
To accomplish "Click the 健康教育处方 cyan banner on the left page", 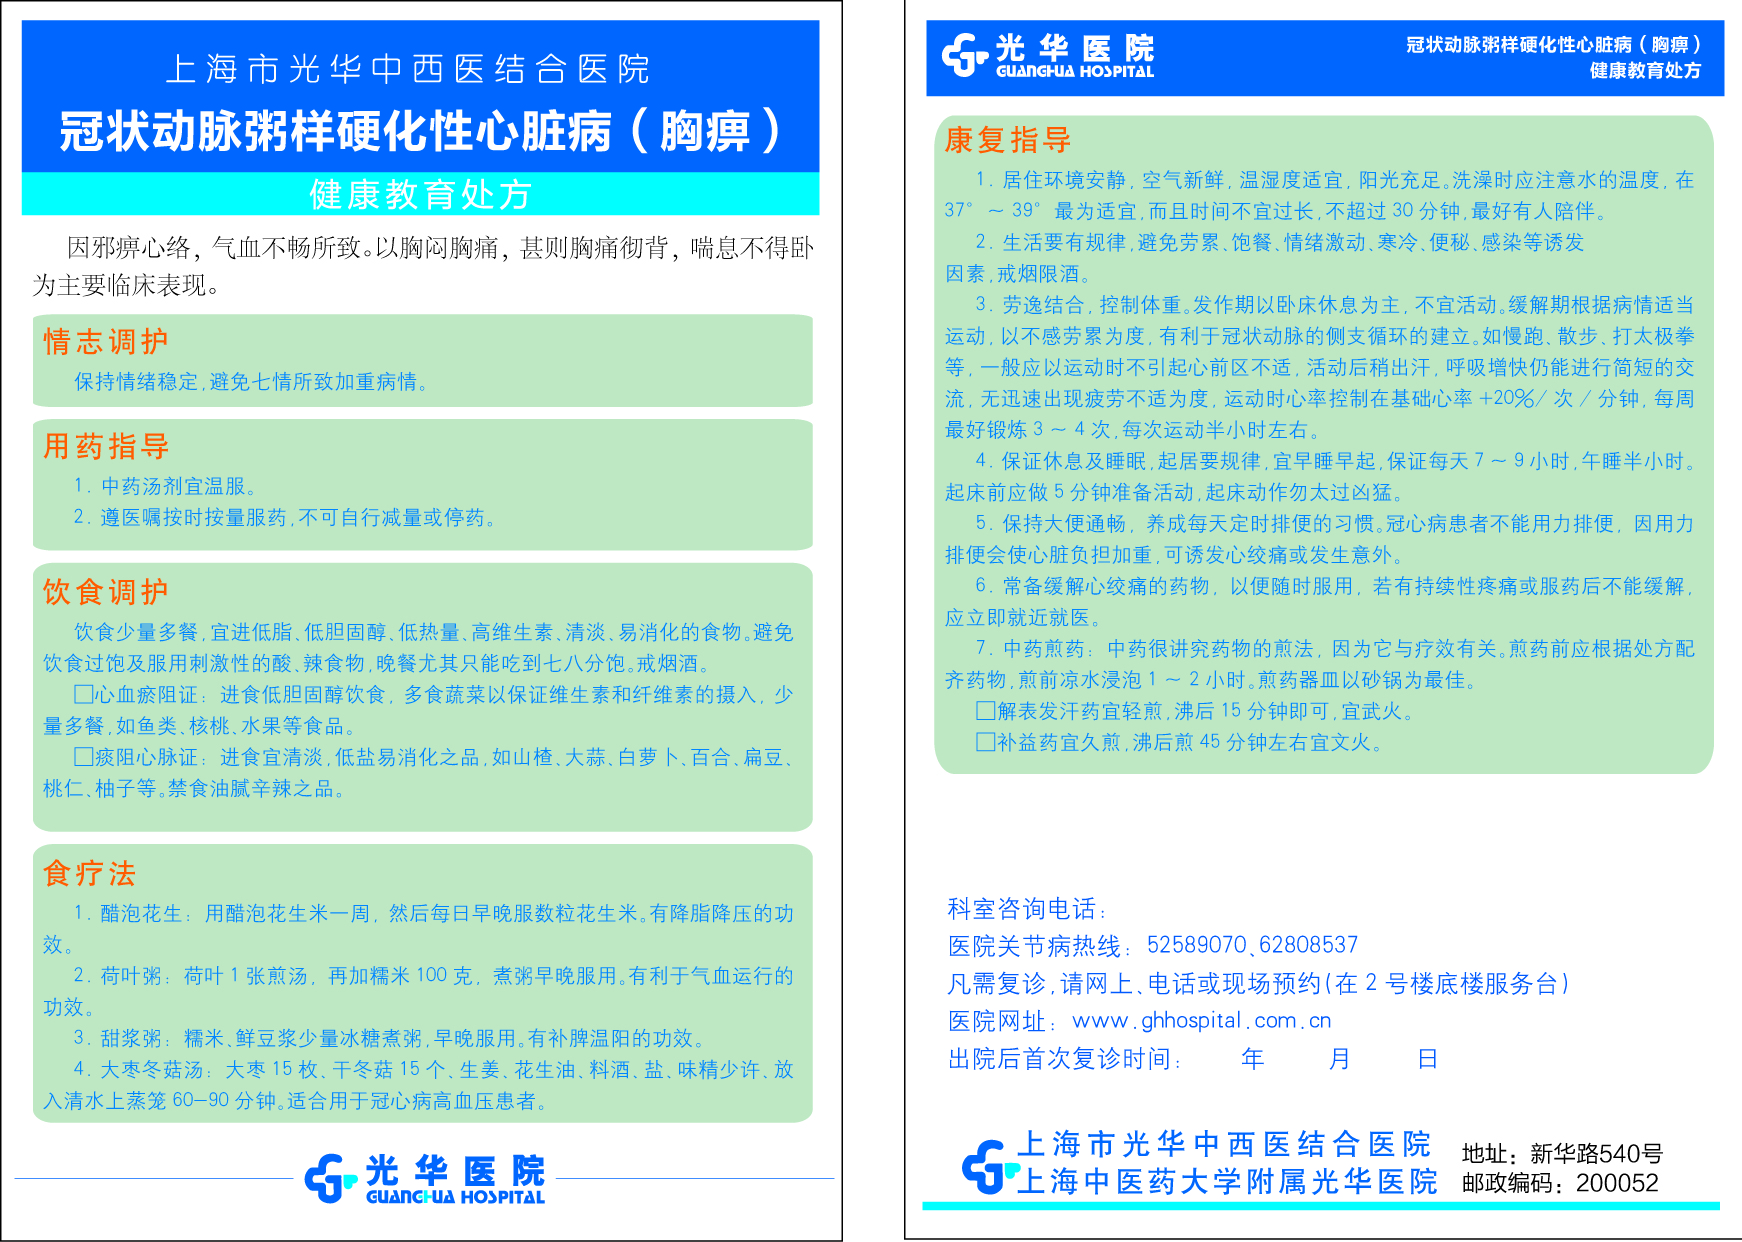I will (x=420, y=194).
